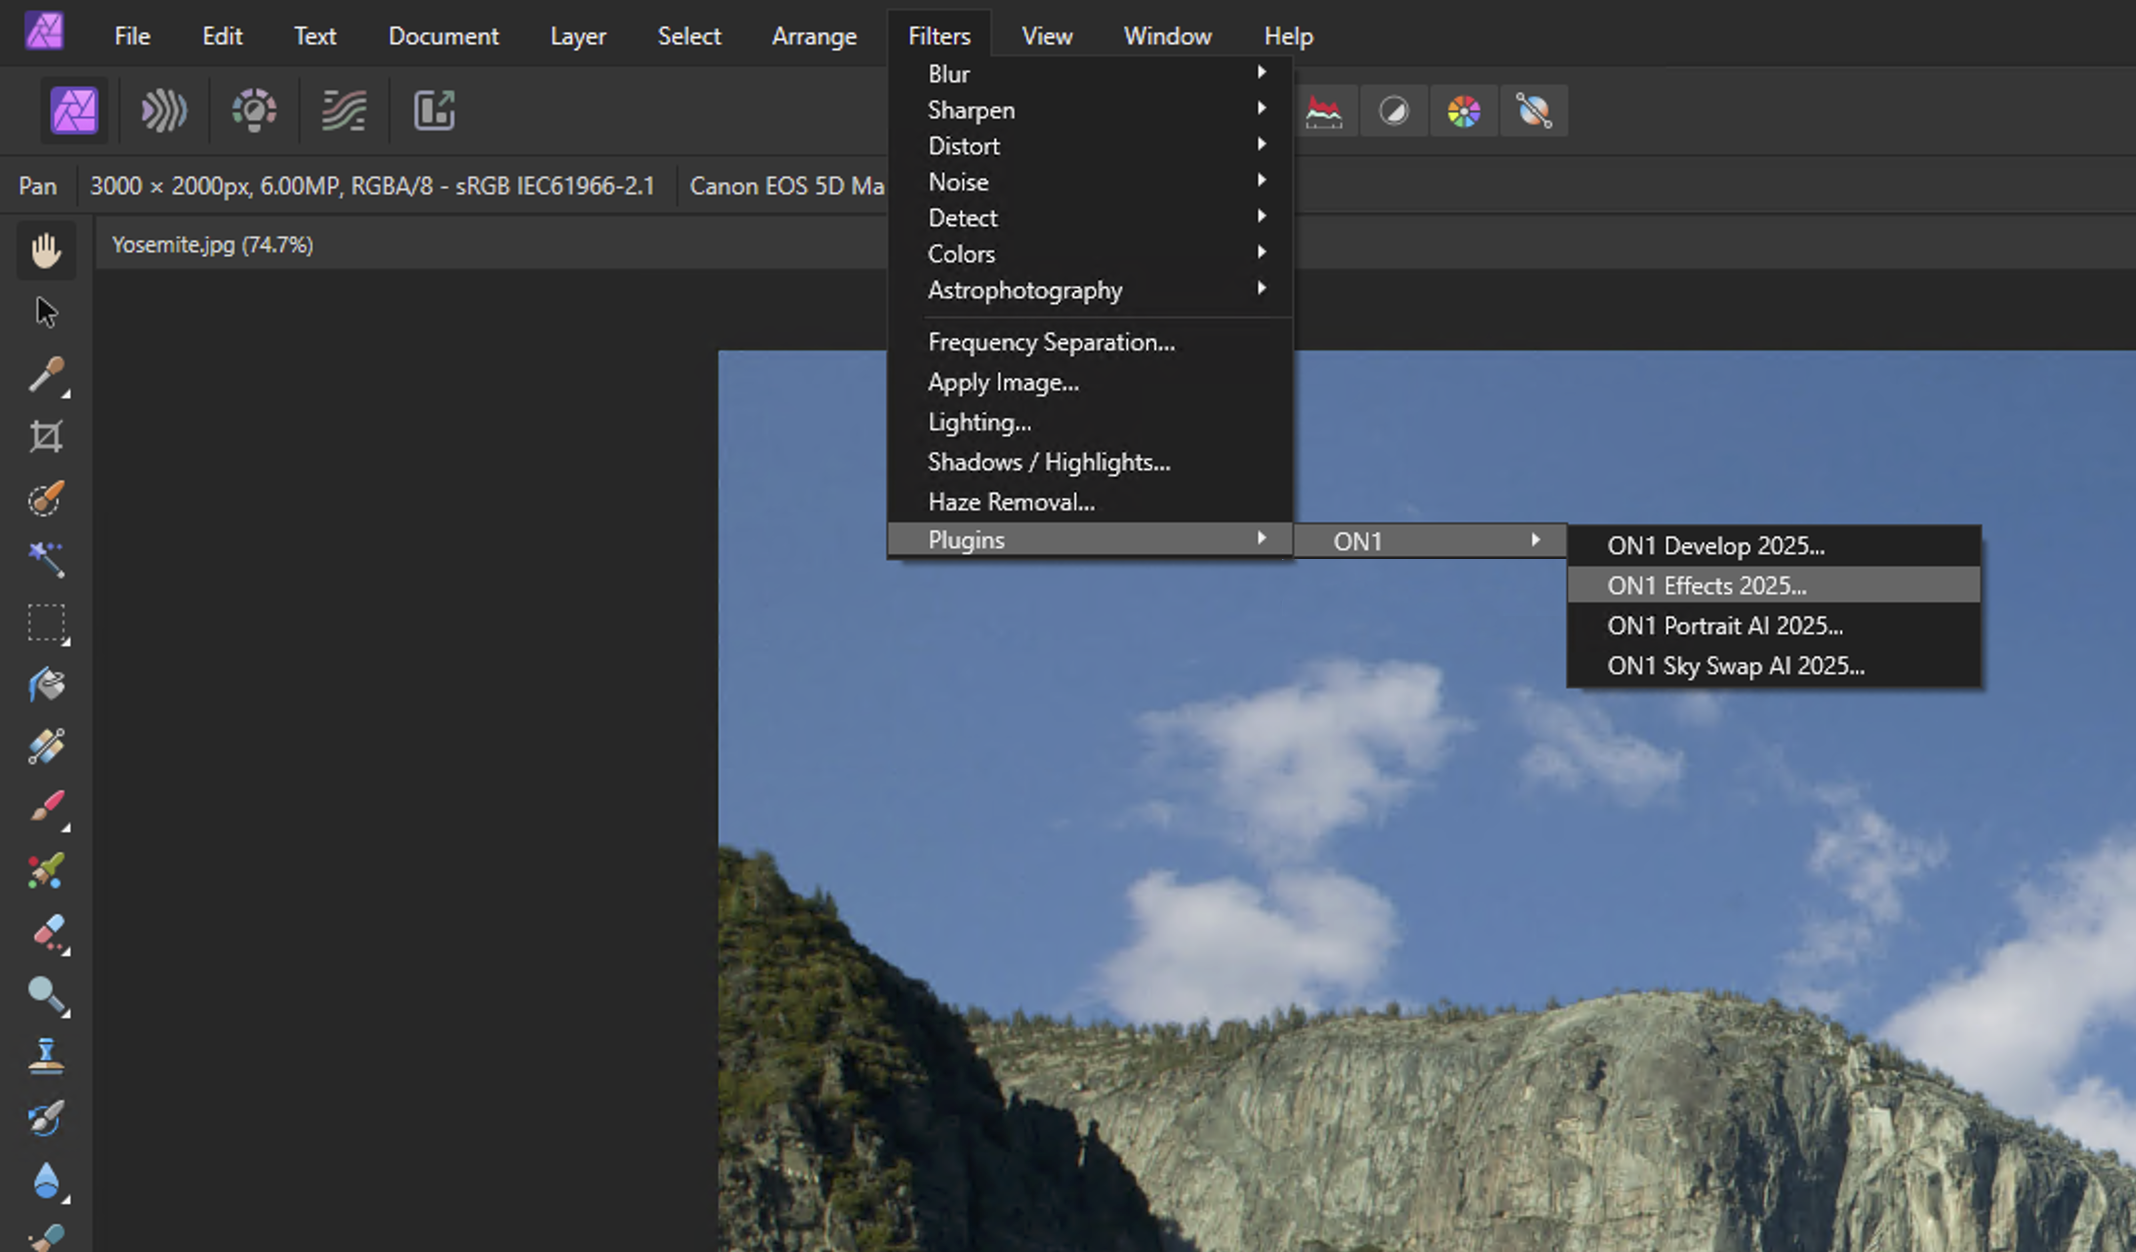2136x1252 pixels.
Task: Open ON1 Effects 2025 plugin
Action: pyautogui.click(x=1706, y=586)
